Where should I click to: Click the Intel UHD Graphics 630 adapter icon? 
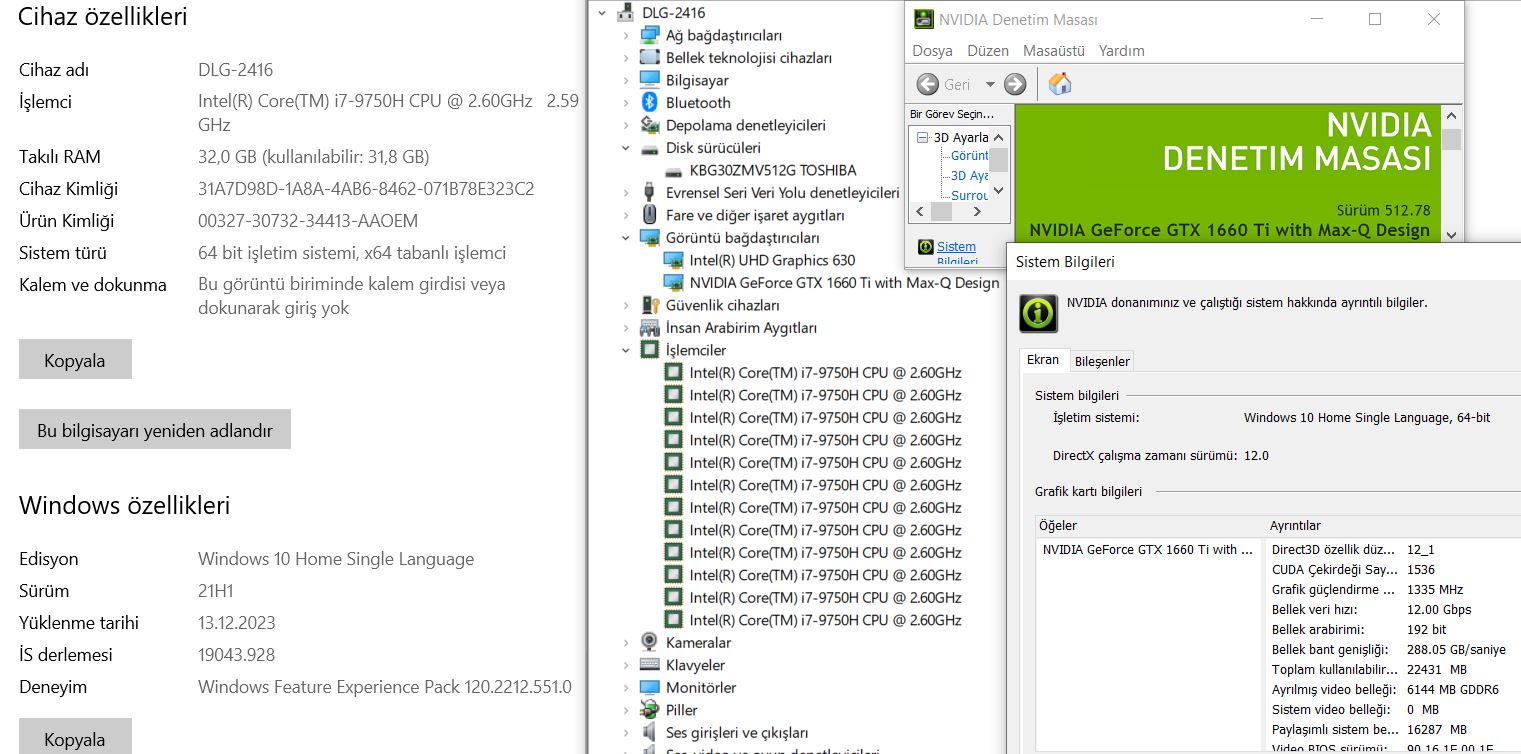point(674,260)
